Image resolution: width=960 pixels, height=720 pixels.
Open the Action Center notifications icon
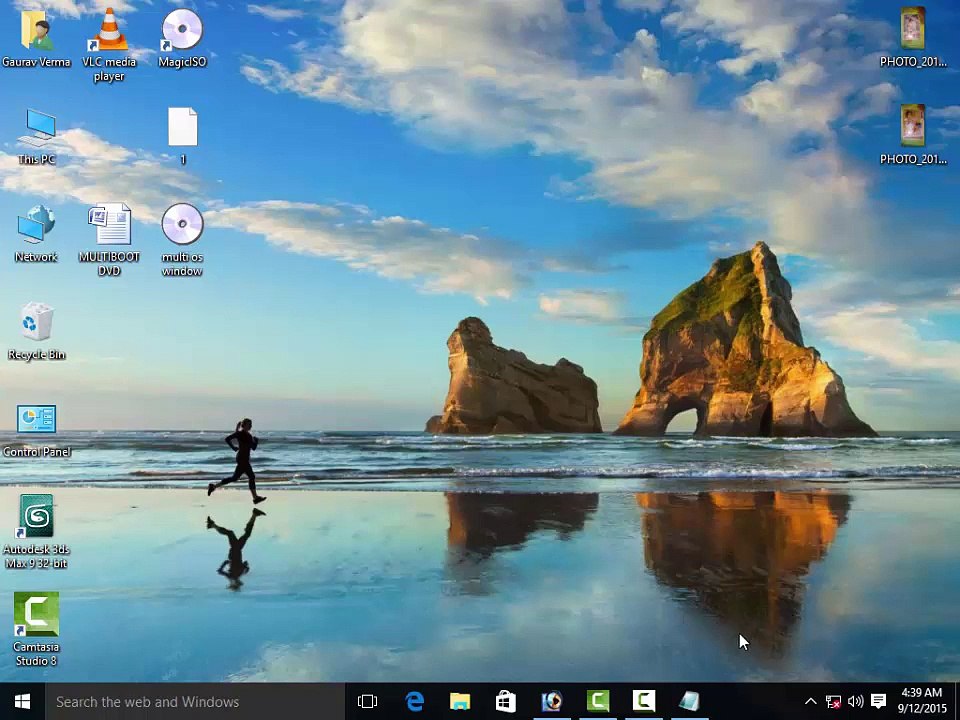(x=879, y=702)
